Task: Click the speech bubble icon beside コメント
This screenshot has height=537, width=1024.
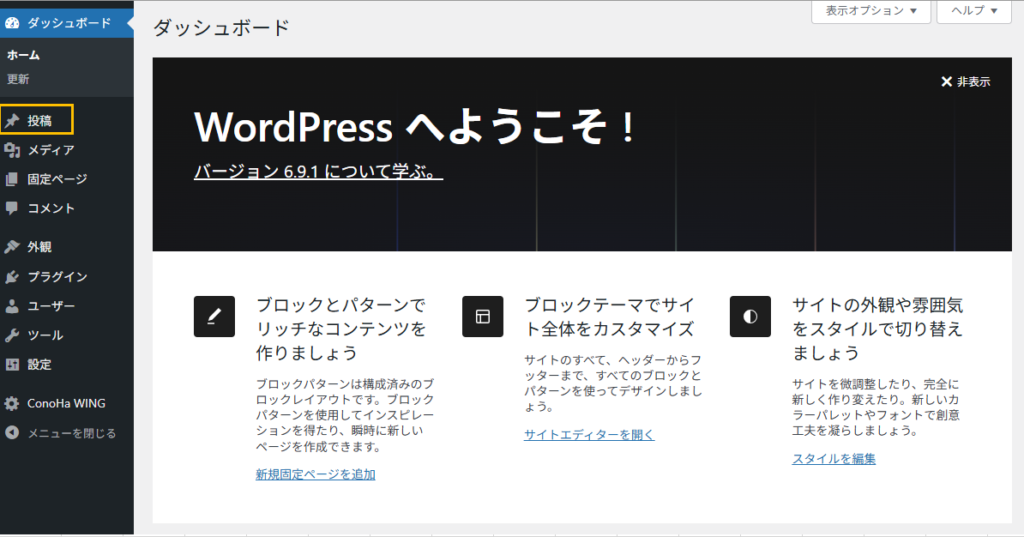Action: click(x=12, y=209)
